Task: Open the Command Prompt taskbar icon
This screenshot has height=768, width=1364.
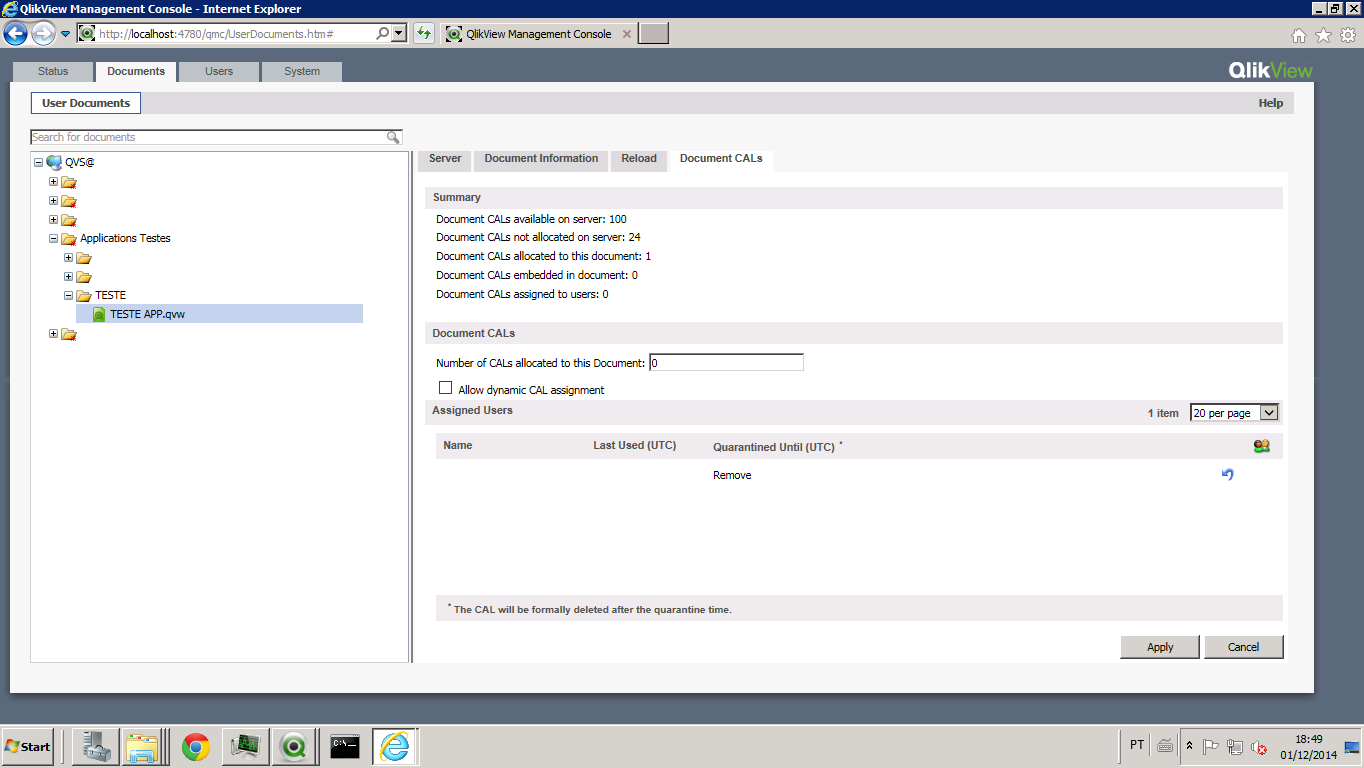Action: tap(345, 747)
